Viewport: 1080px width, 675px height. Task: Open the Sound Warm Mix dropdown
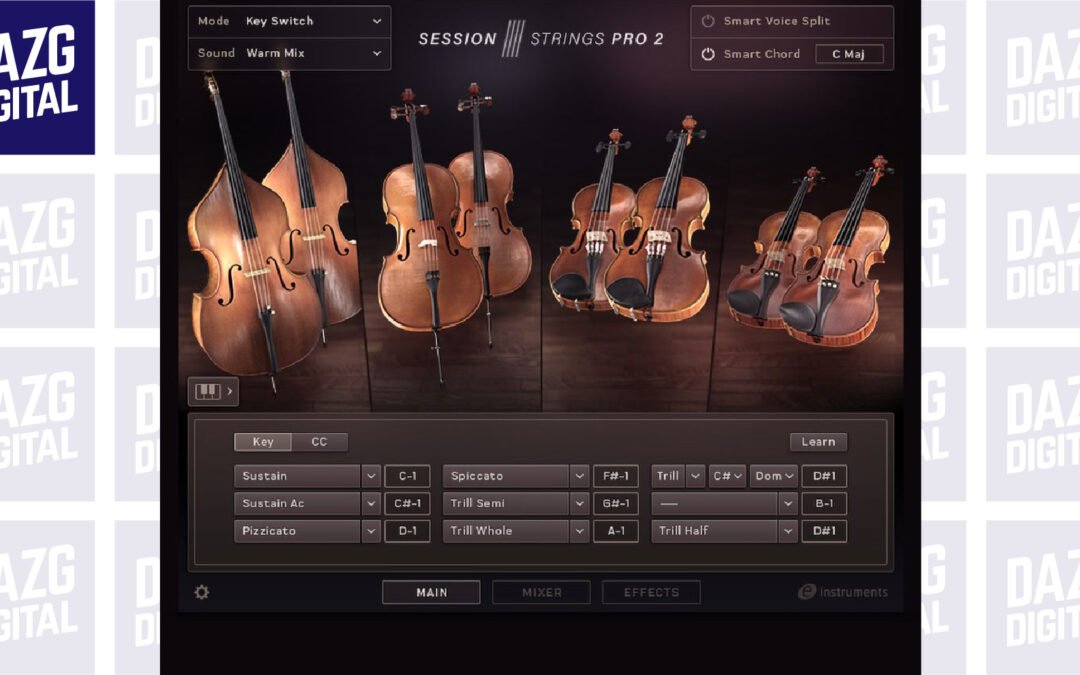pyautogui.click(x=289, y=53)
